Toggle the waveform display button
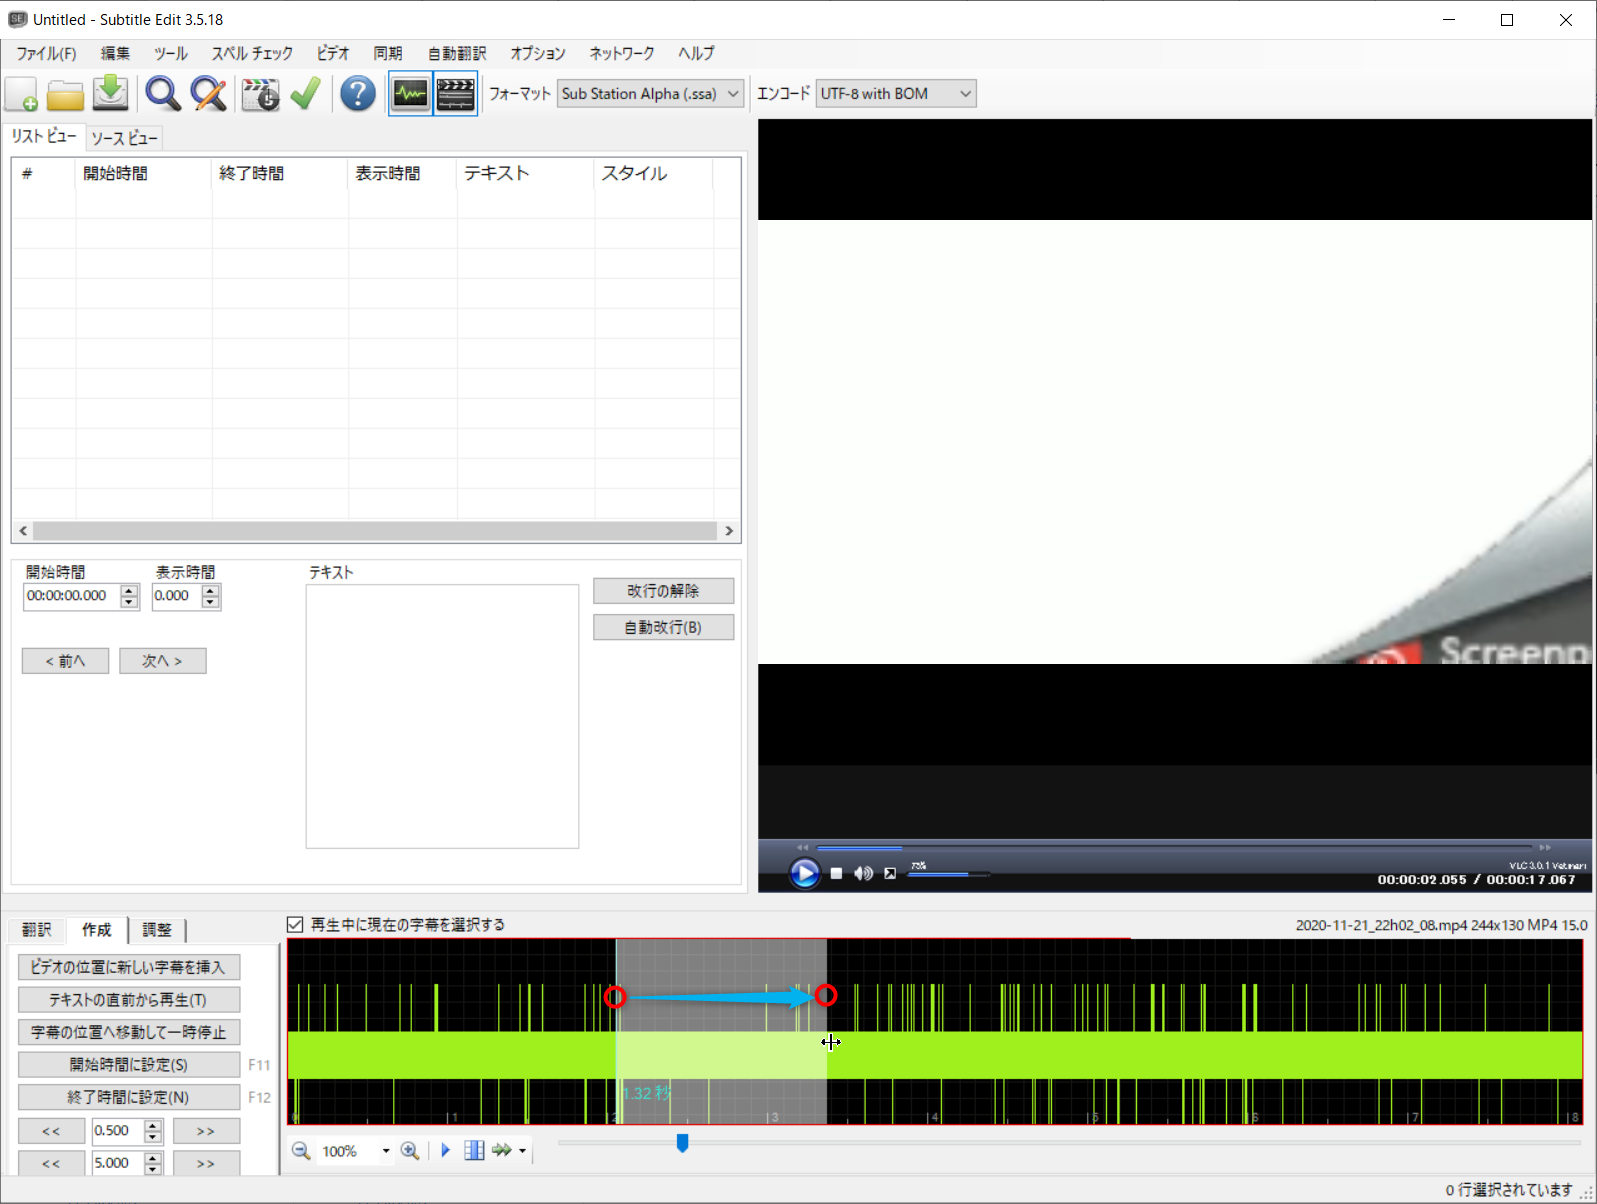 click(411, 94)
